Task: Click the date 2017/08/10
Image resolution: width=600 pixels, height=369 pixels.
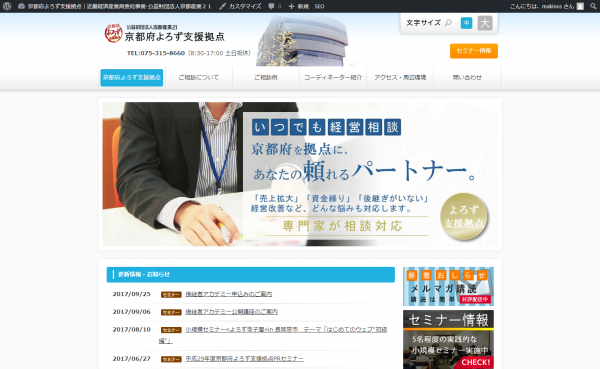Action: tap(131, 330)
